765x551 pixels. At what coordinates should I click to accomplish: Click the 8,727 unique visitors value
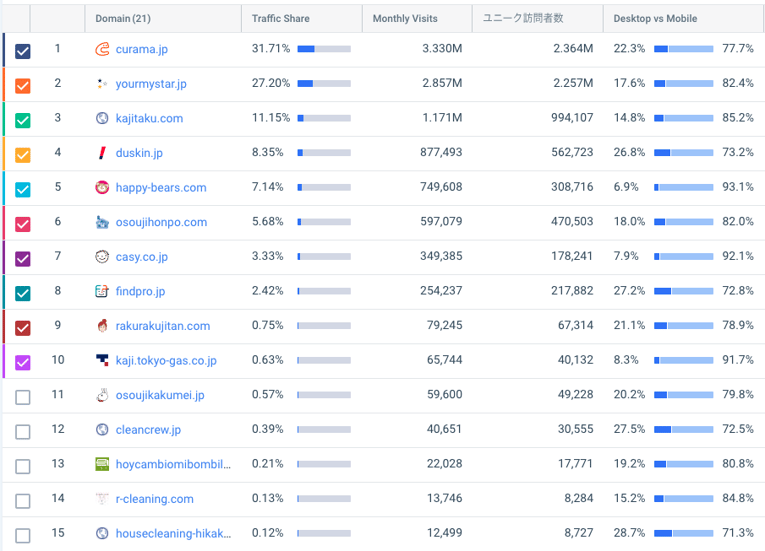point(579,533)
